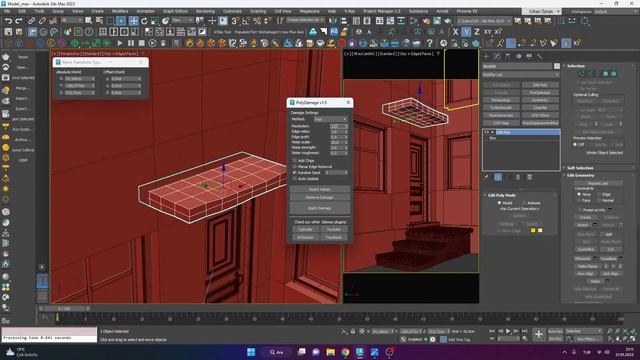The width and height of the screenshot is (640, 360).
Task: Click the Reset Values button in PolyDamage
Action: click(x=320, y=189)
